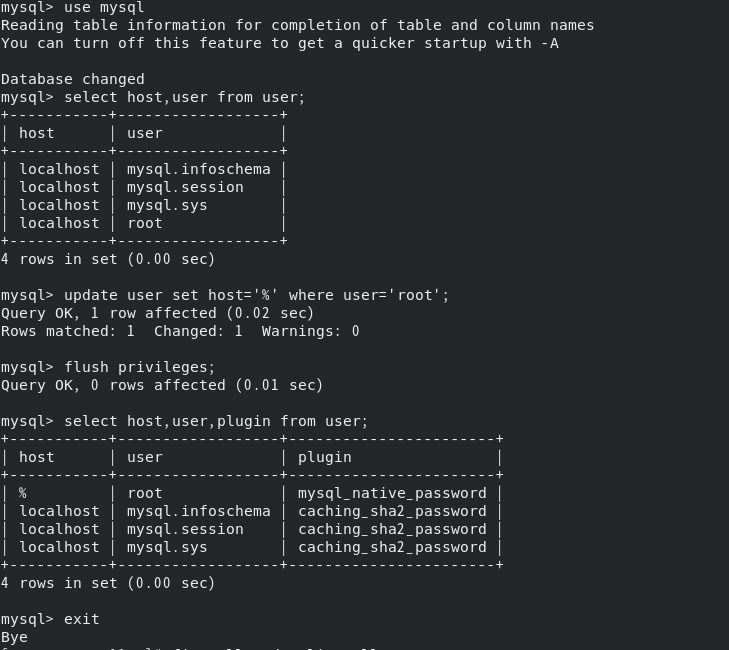This screenshot has width=729, height=650.
Task: Click the 'mysql_native_password' plugin value
Action: [392, 493]
